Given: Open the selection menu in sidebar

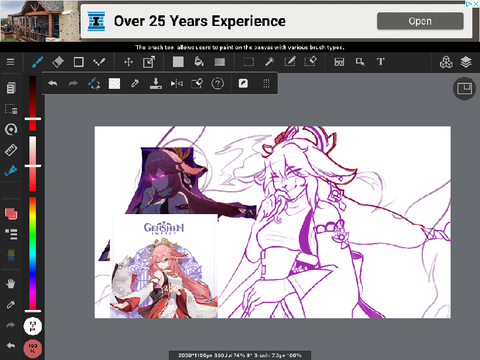Looking at the screenshot, I should click(11, 109).
